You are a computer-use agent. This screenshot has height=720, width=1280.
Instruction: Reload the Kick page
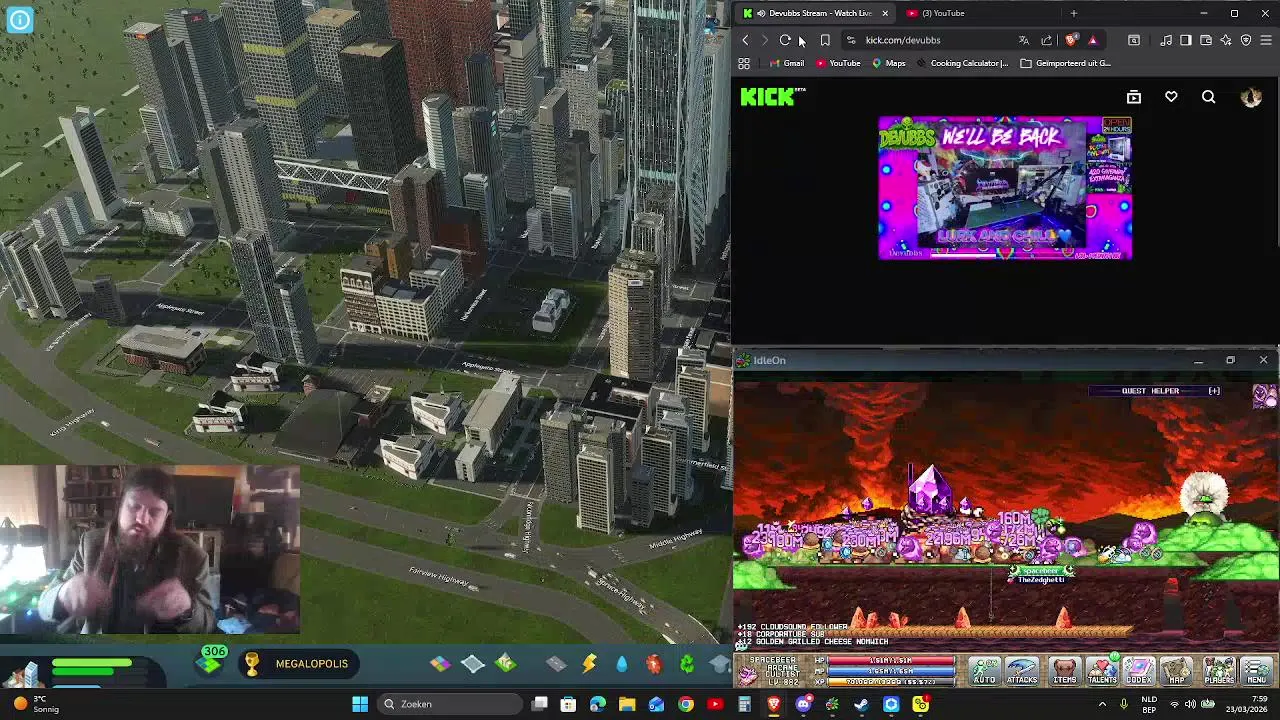click(785, 40)
